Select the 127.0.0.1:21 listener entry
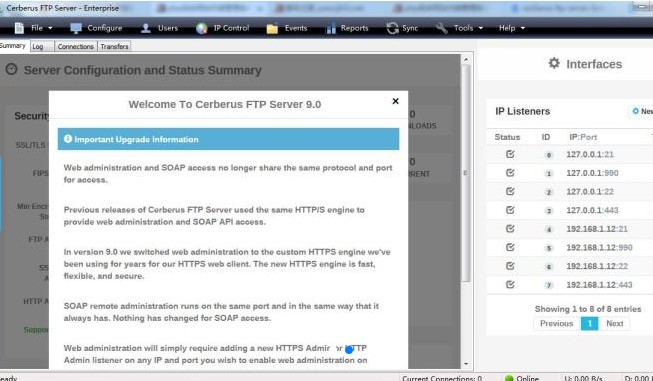653x381 pixels. point(590,154)
